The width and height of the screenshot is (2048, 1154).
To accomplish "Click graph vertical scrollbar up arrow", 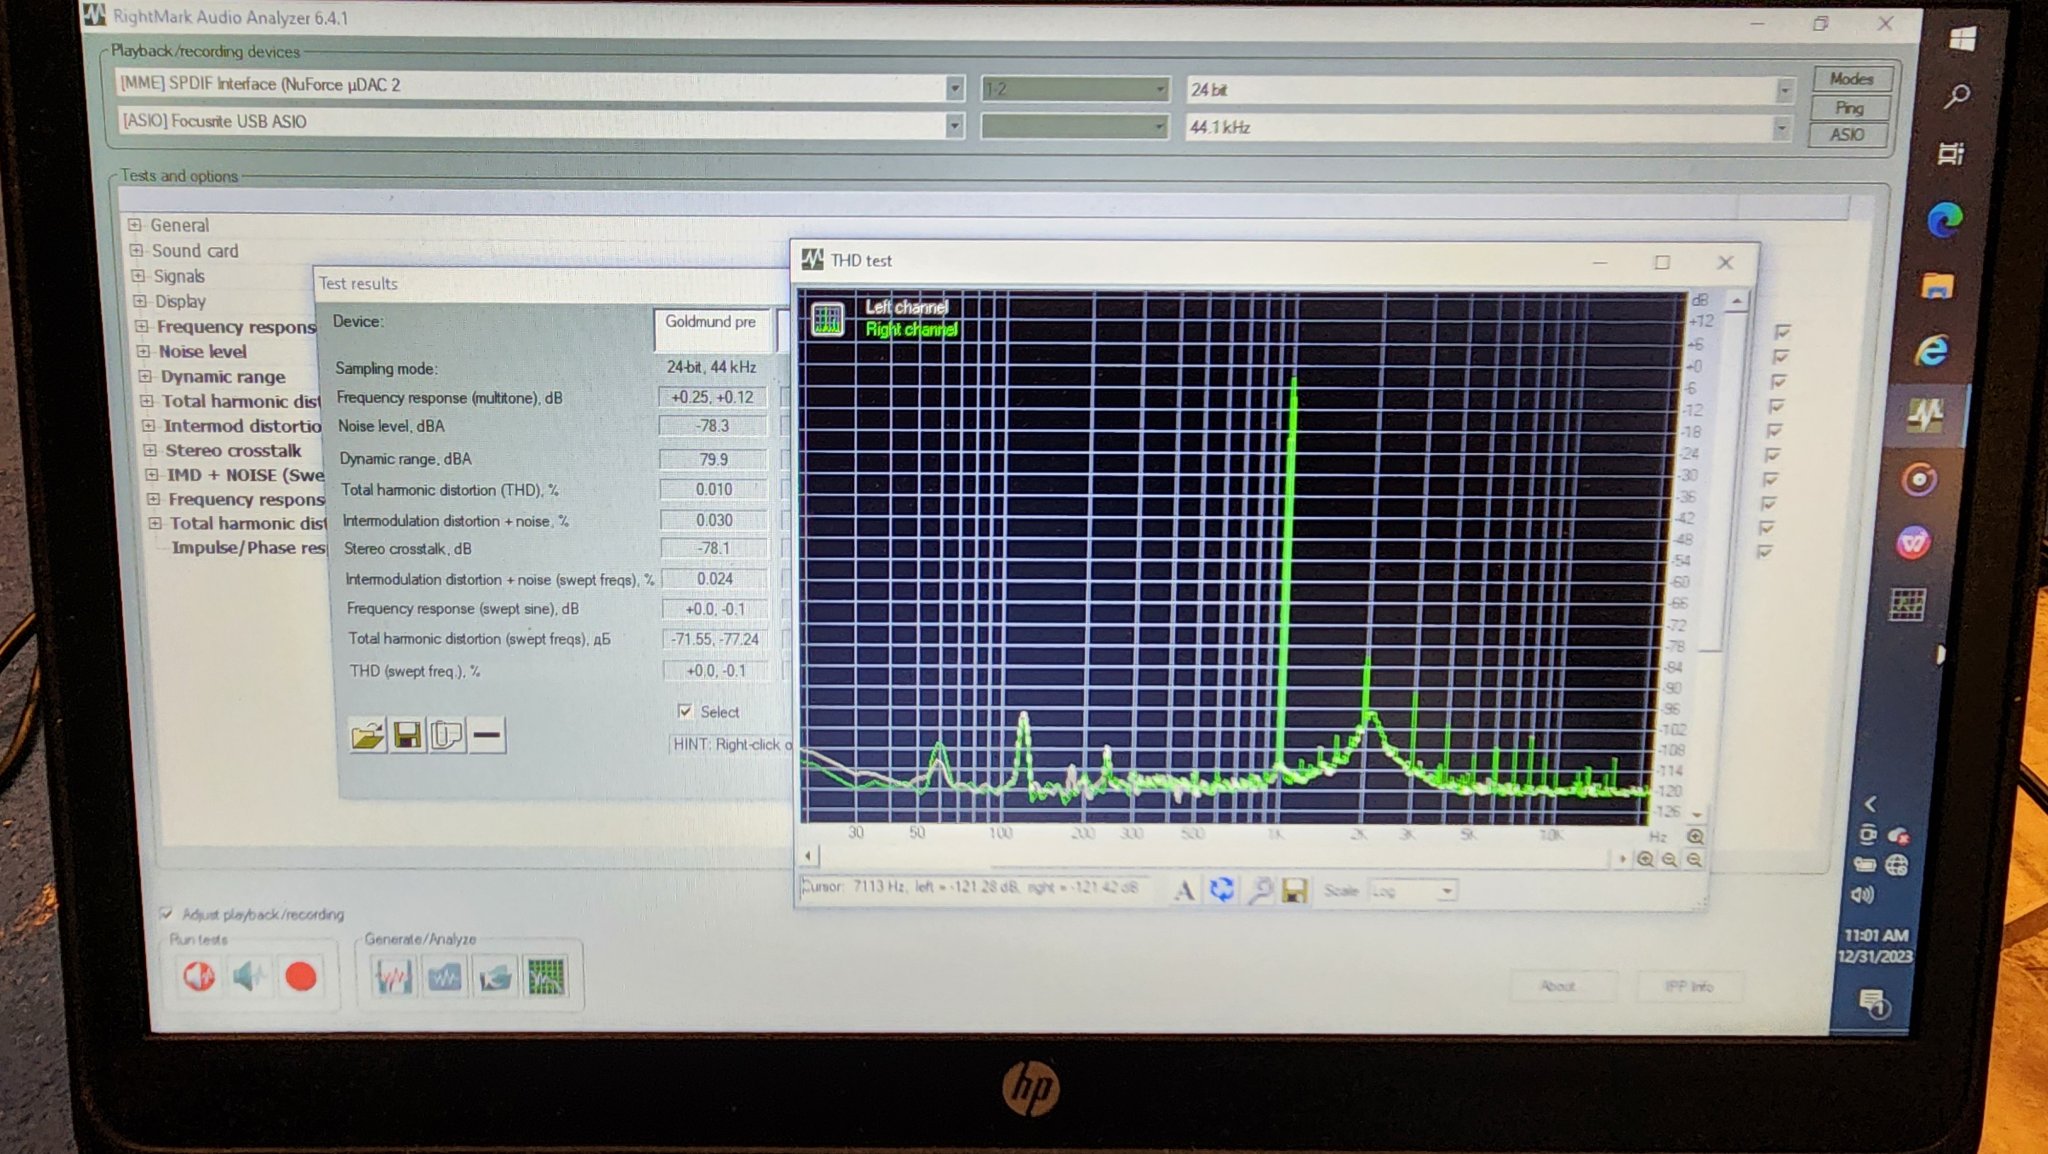I will click(1737, 301).
